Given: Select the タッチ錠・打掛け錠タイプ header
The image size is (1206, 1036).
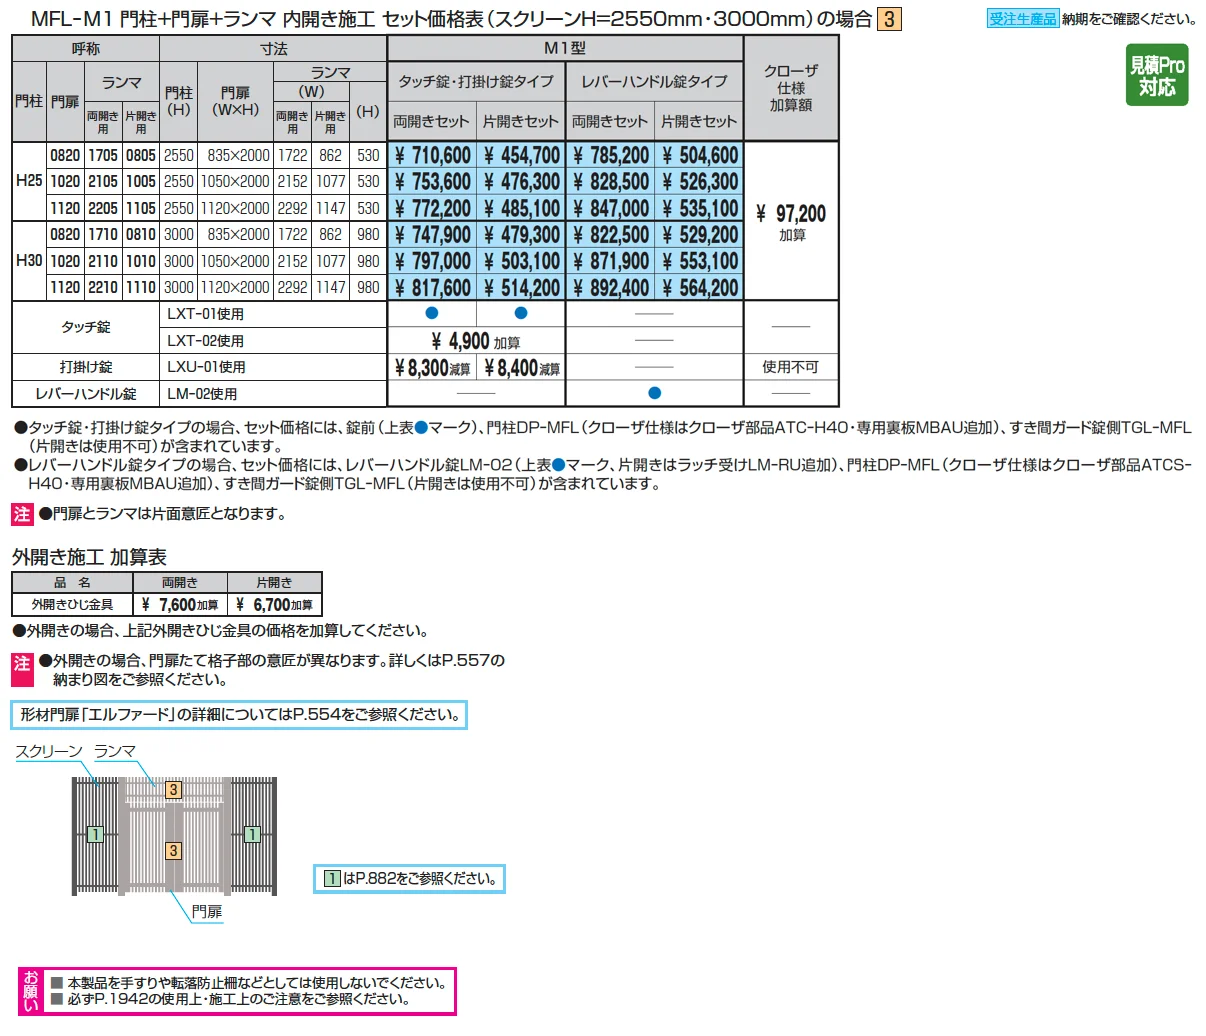Looking at the screenshot, I should (x=476, y=82).
